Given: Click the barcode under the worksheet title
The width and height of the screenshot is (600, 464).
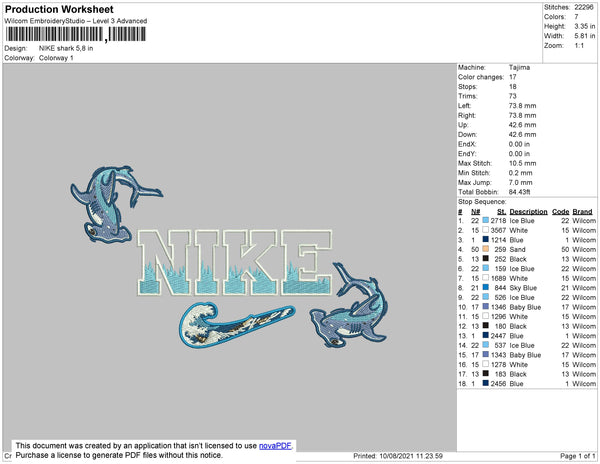Looking at the screenshot, I should [76, 34].
